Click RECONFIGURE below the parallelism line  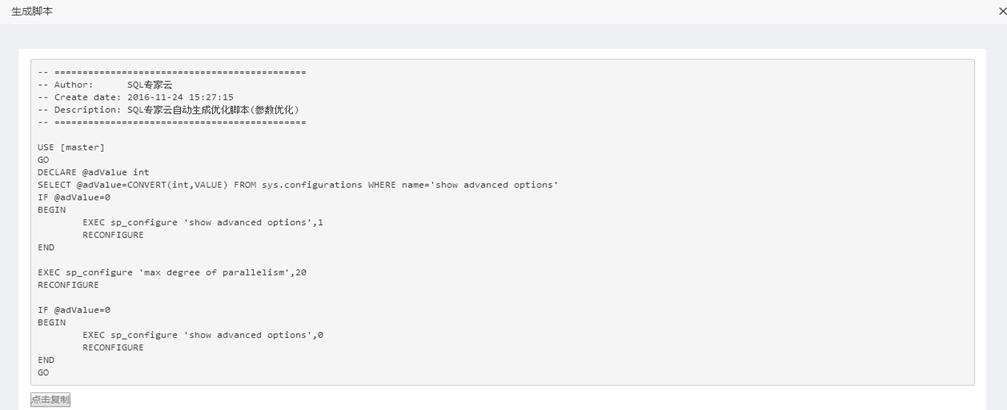click(68, 285)
